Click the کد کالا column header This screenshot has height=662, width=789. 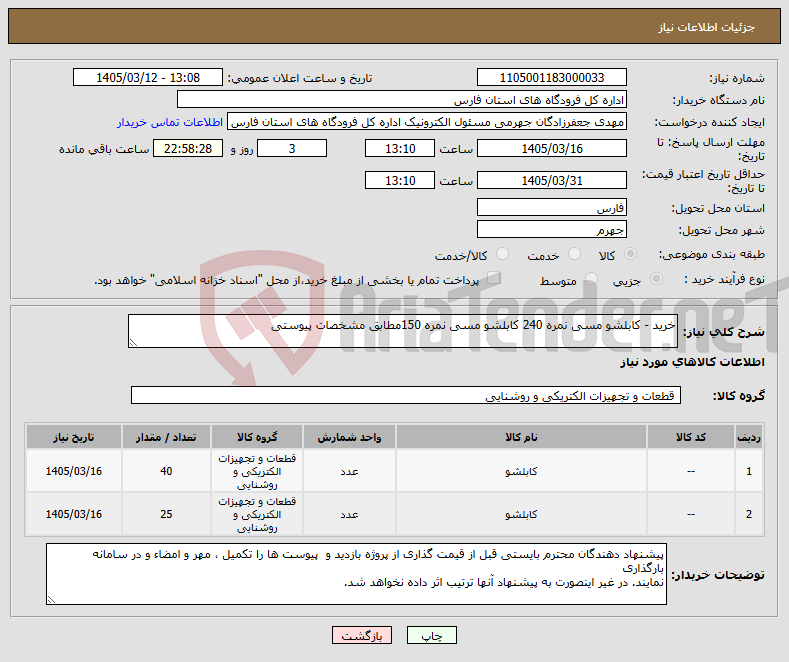(690, 437)
